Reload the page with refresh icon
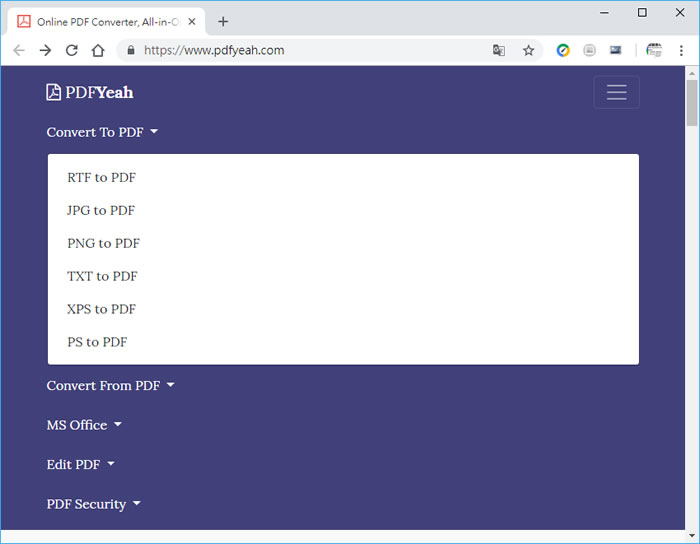 pos(71,50)
